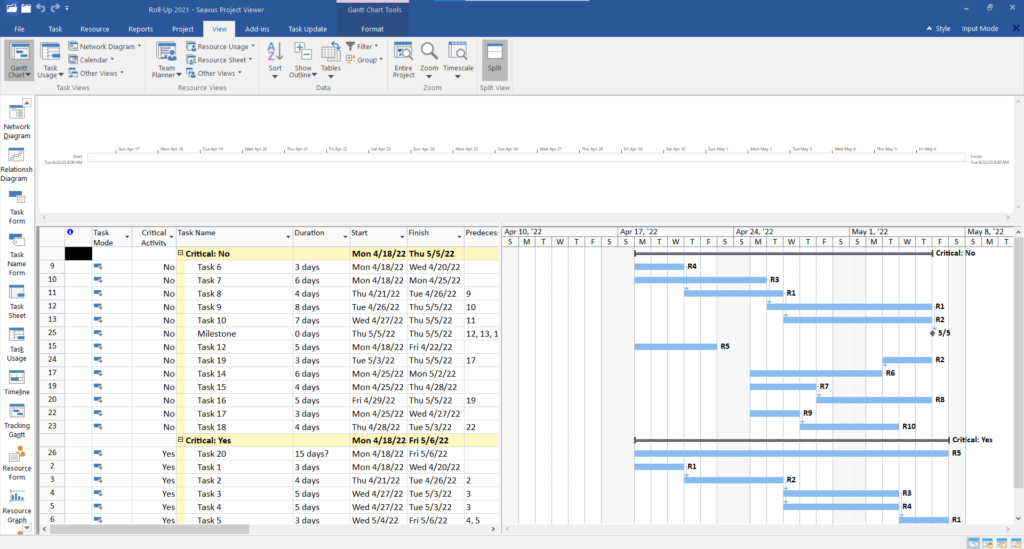
Task: Open Task Usage in side bar
Action: 17,345
